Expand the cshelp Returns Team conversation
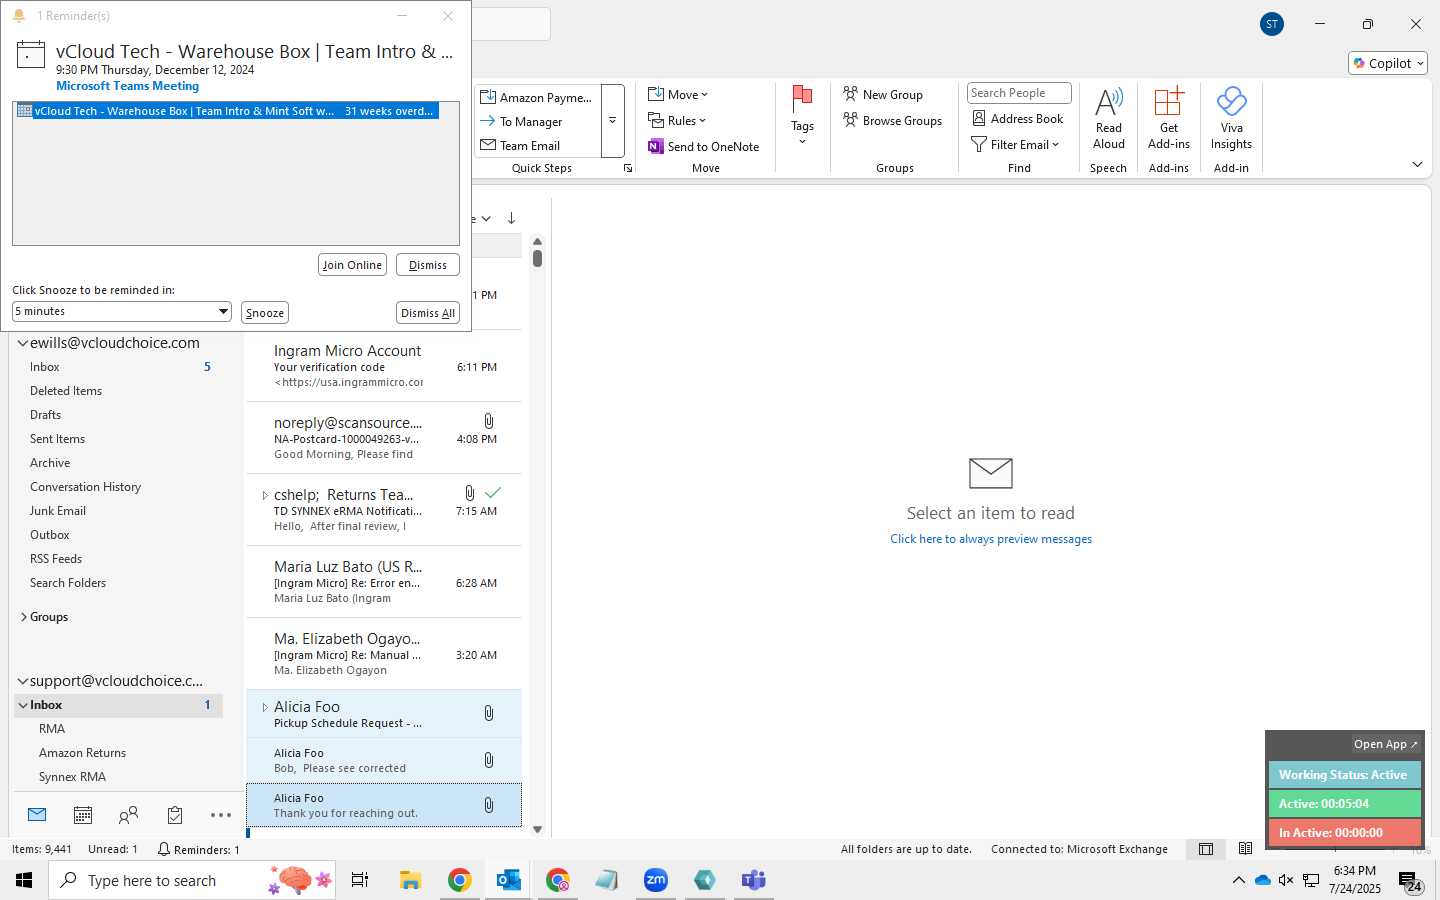The width and height of the screenshot is (1440, 900). [x=265, y=495]
